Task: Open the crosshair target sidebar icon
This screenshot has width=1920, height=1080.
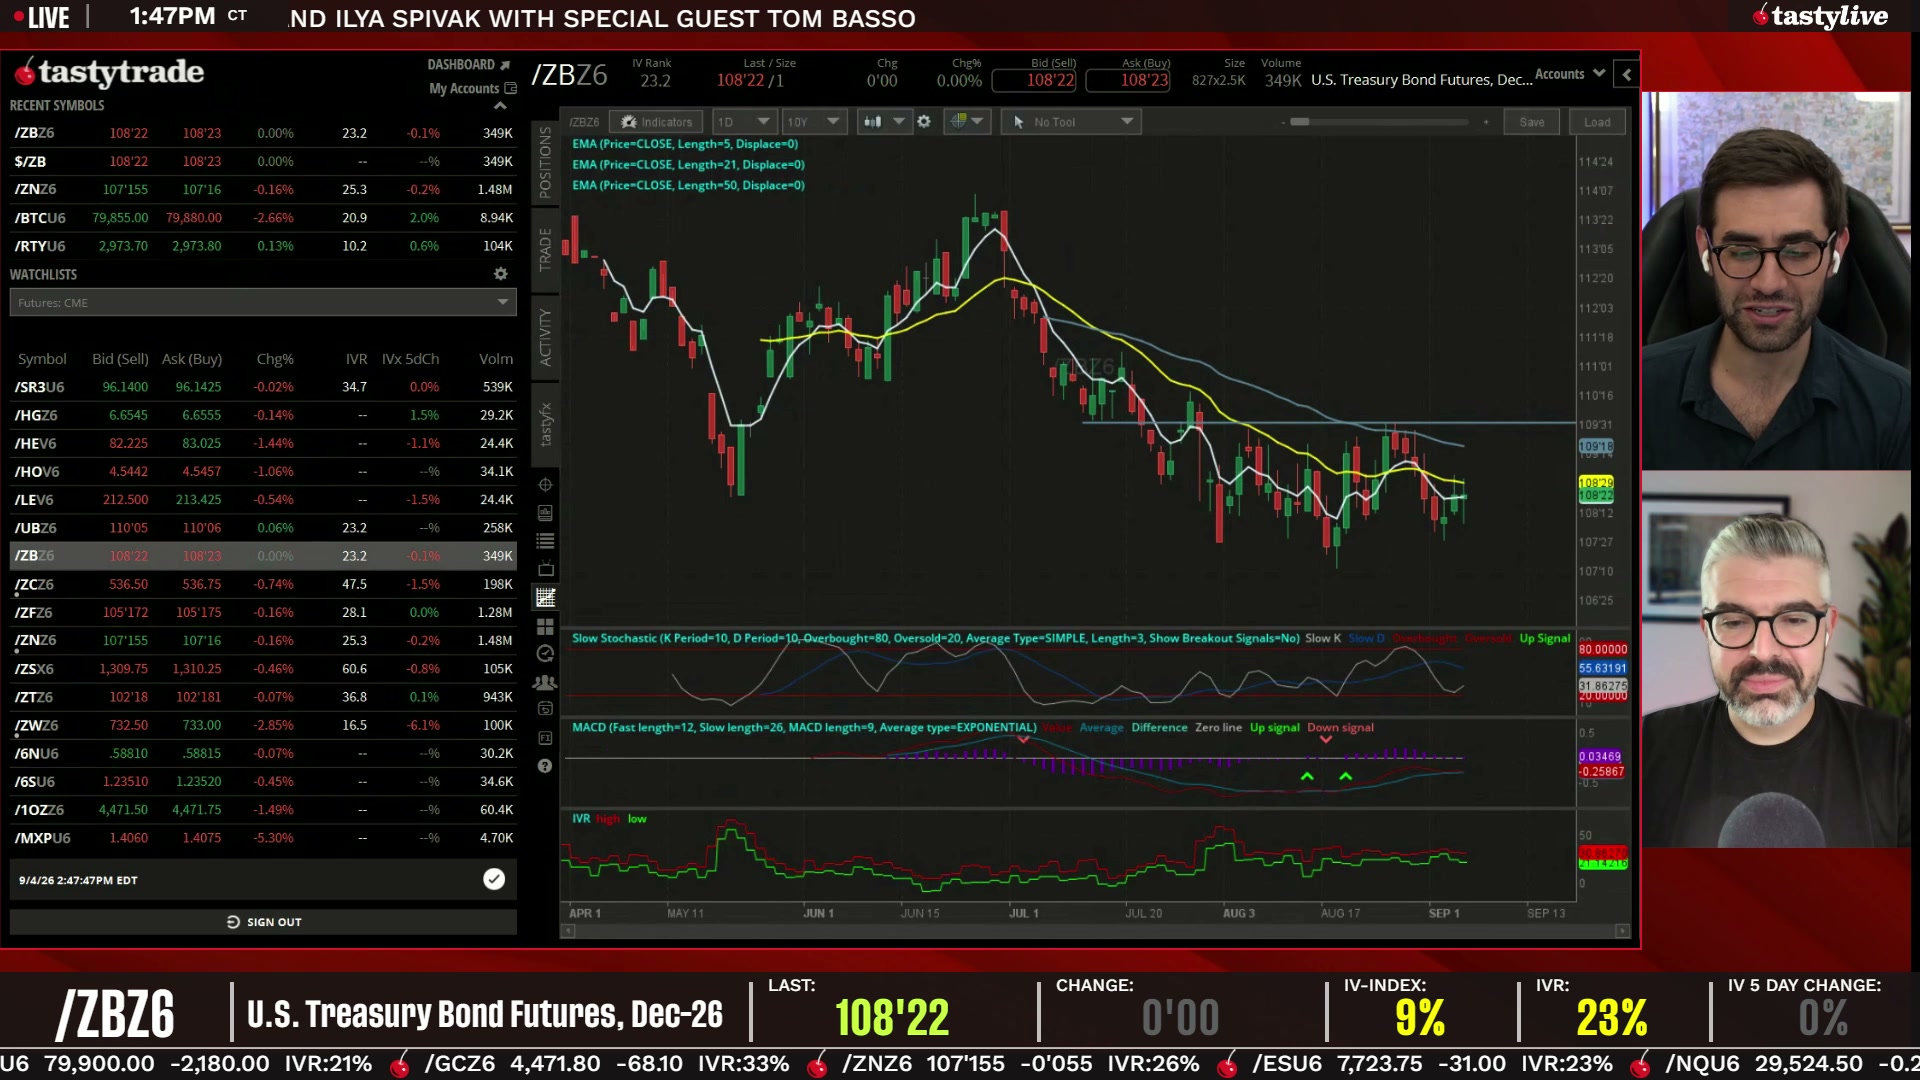Action: click(545, 485)
